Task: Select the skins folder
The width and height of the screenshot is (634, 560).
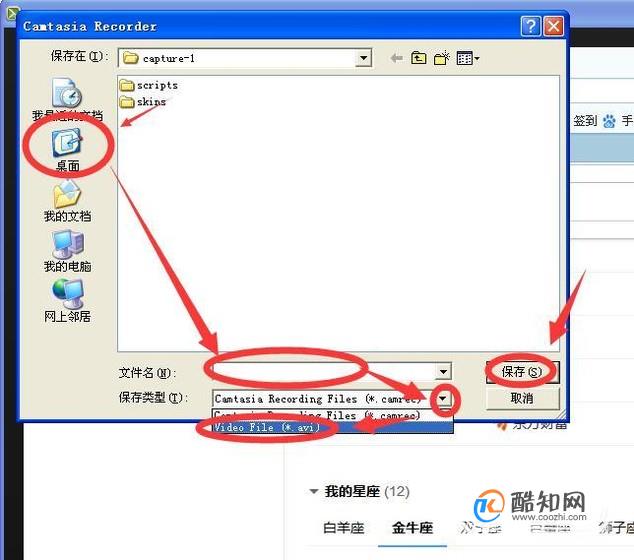Action: [143, 101]
